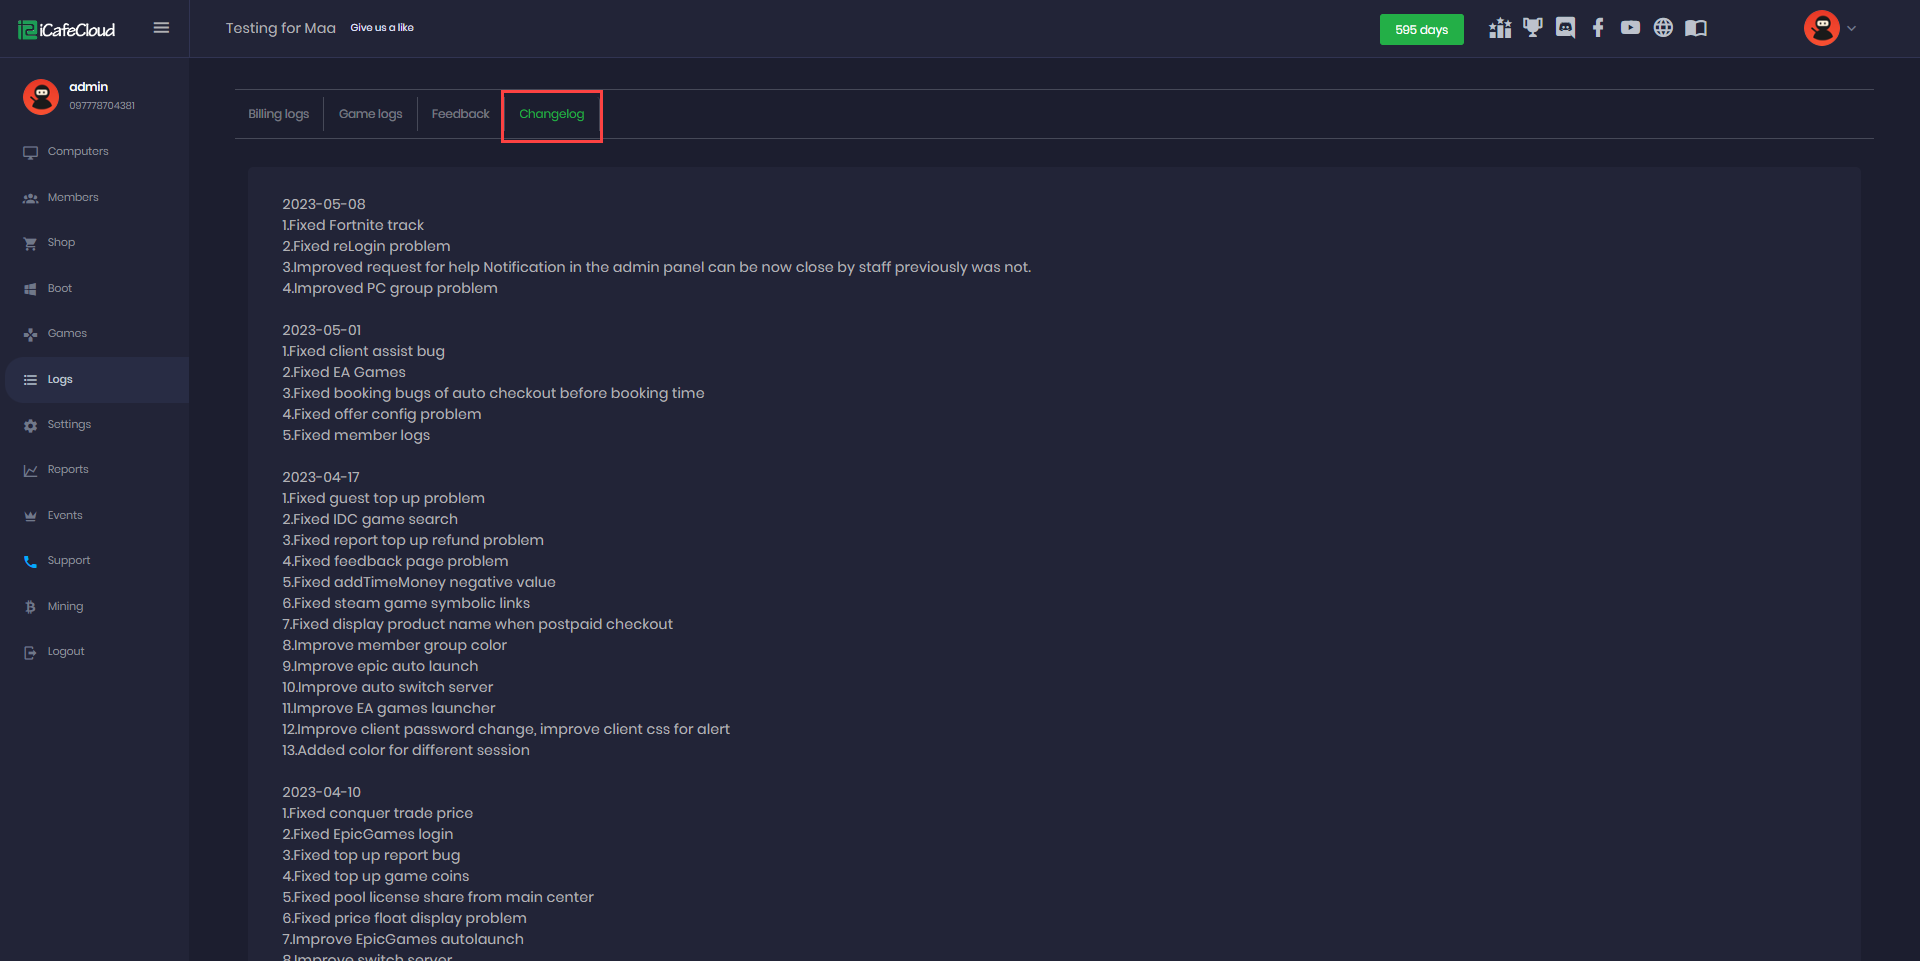Image resolution: width=1920 pixels, height=961 pixels.
Task: Expand the profile dropdown chevron
Action: coord(1852,28)
